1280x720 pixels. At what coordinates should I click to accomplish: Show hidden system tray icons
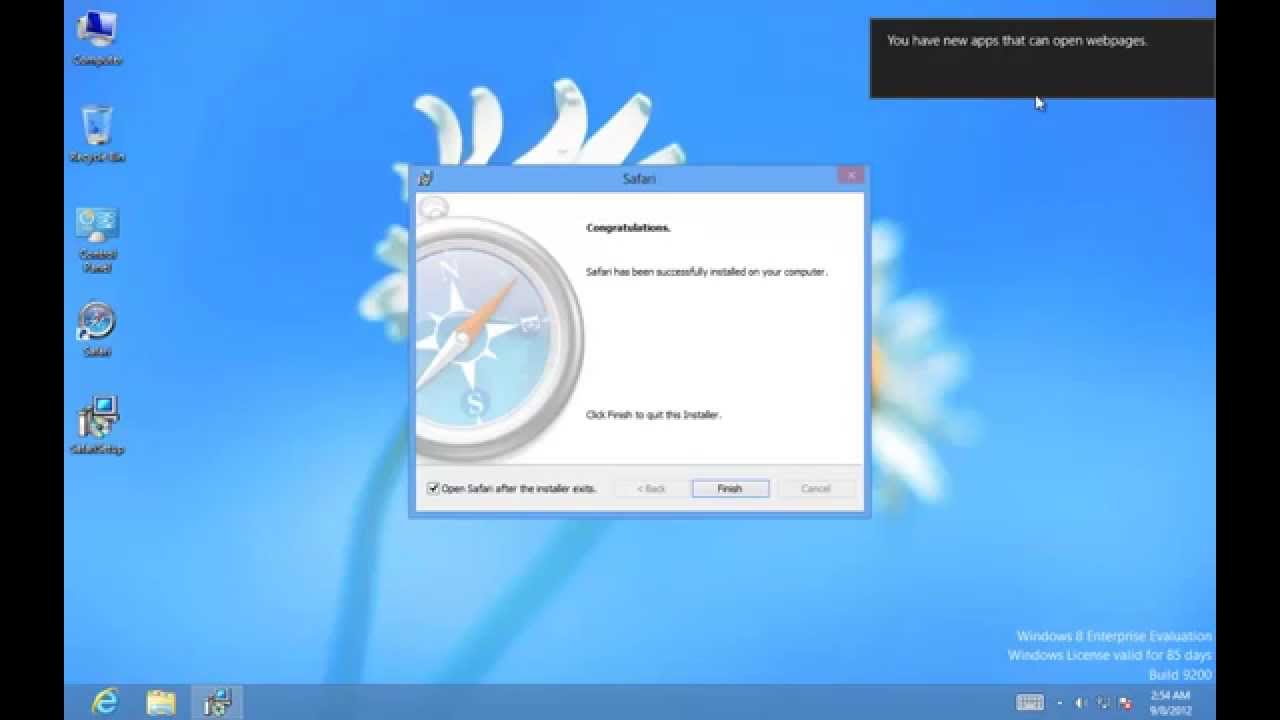pyautogui.click(x=1060, y=703)
